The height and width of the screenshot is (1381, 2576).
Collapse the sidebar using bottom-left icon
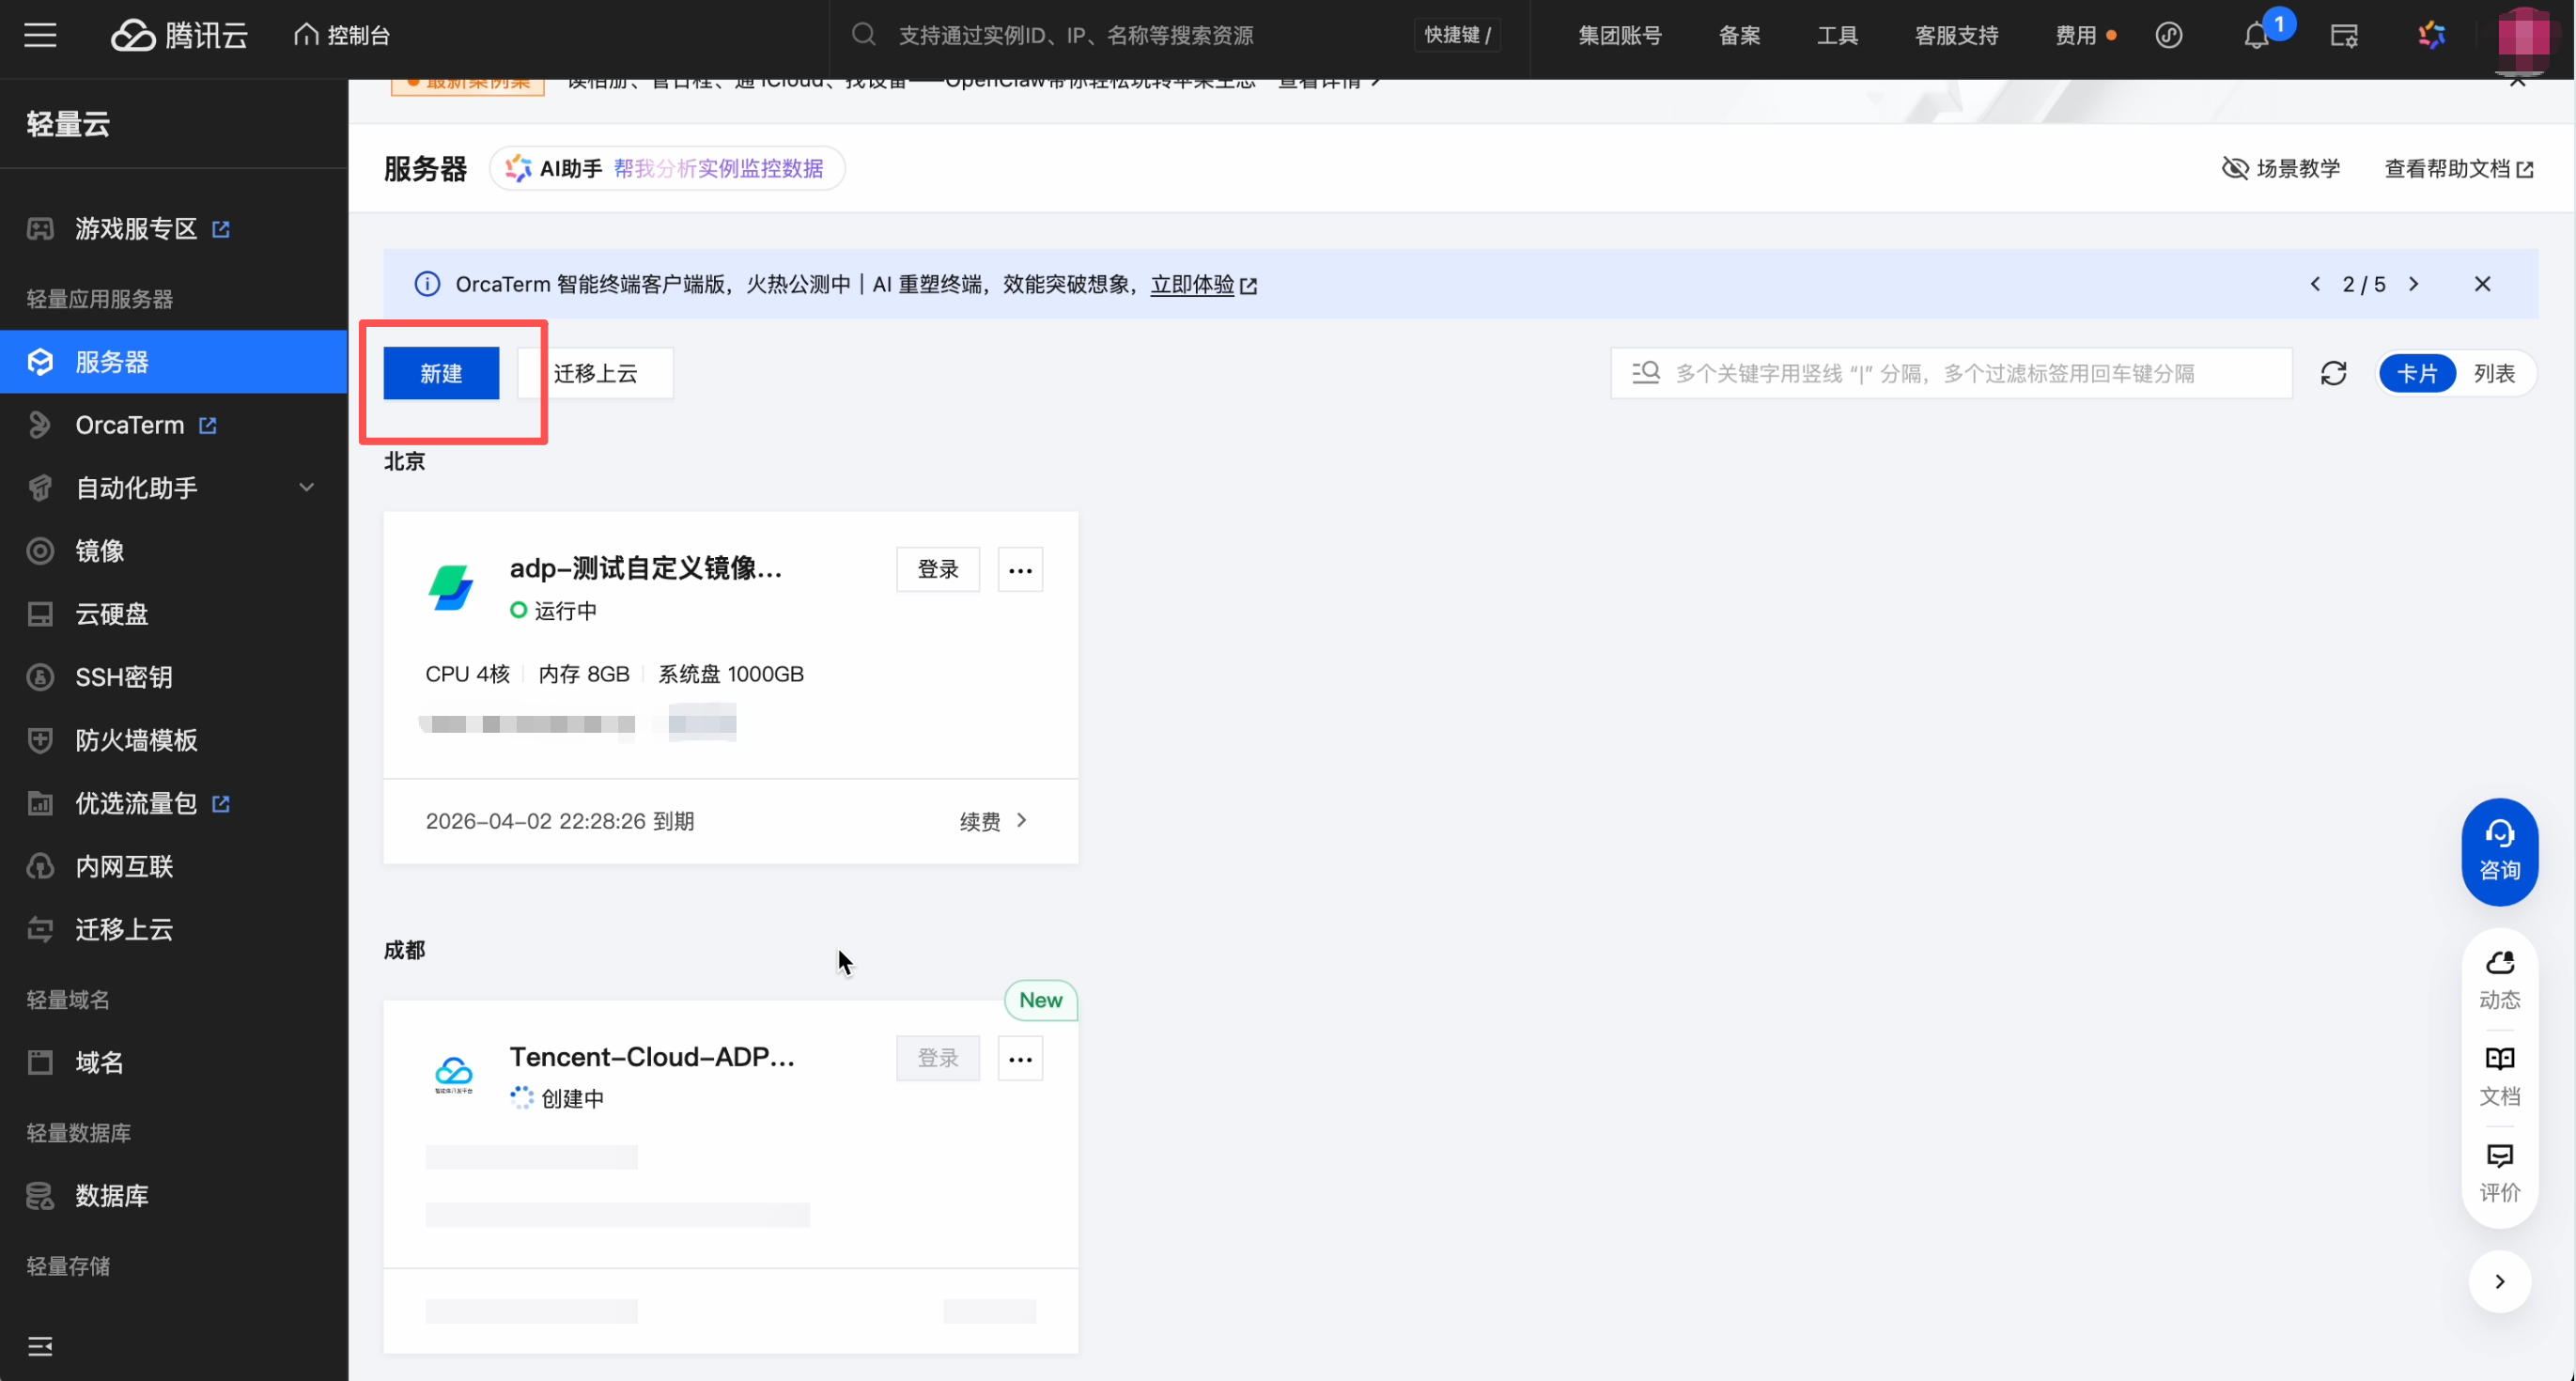40,1346
